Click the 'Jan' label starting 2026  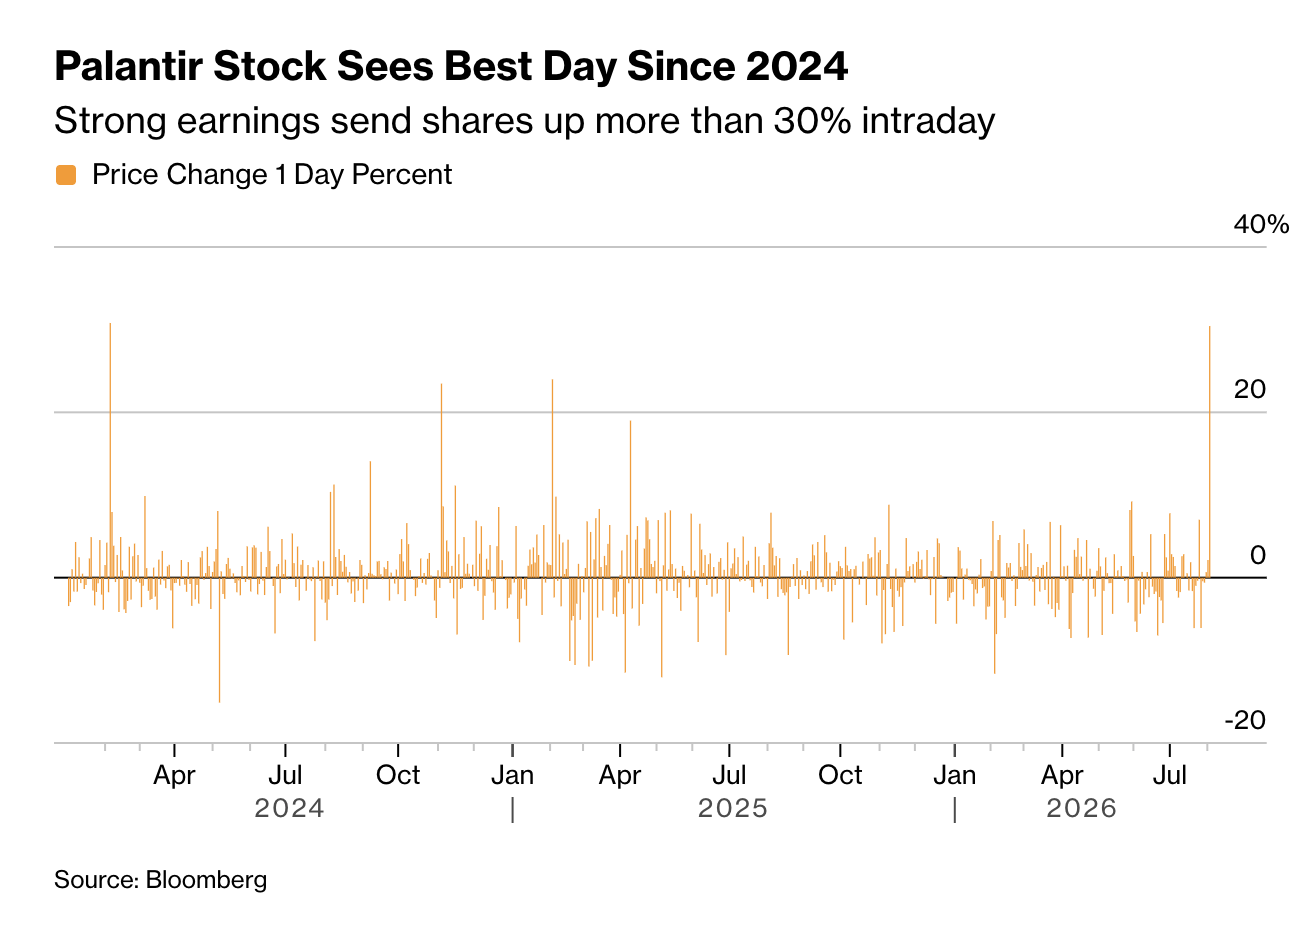click(955, 775)
